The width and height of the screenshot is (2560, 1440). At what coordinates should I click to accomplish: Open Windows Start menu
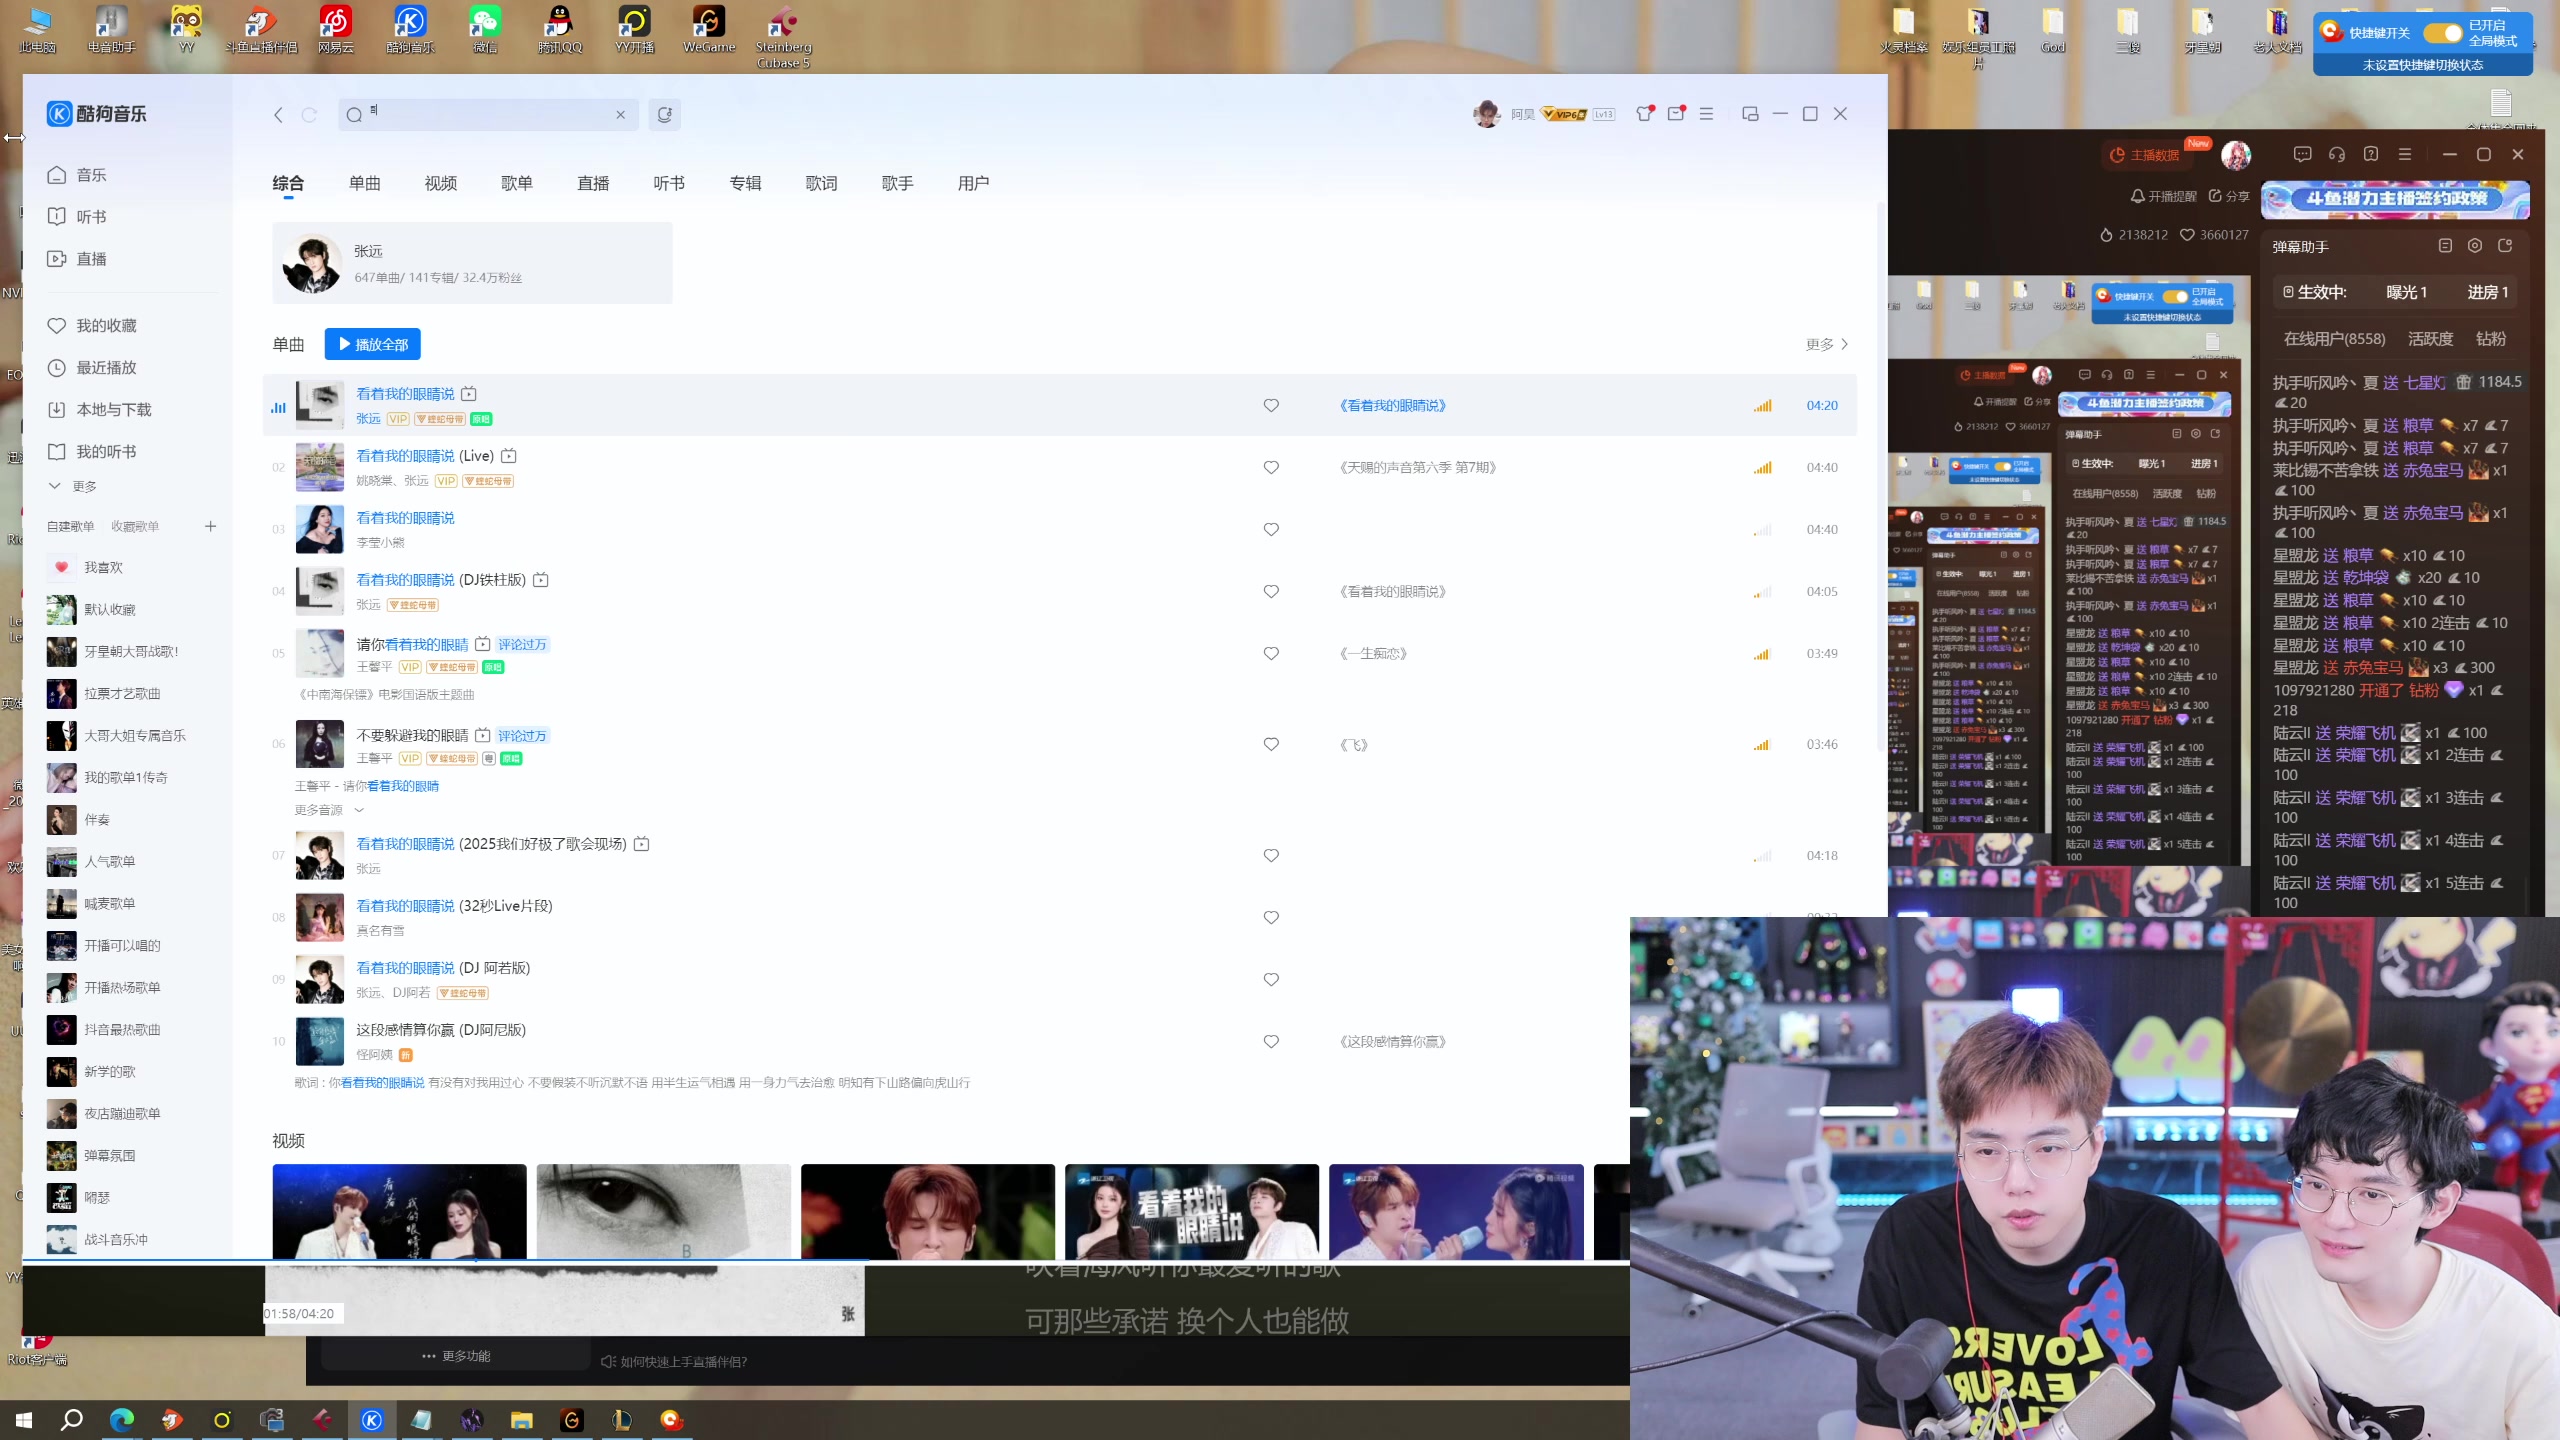(24, 1420)
